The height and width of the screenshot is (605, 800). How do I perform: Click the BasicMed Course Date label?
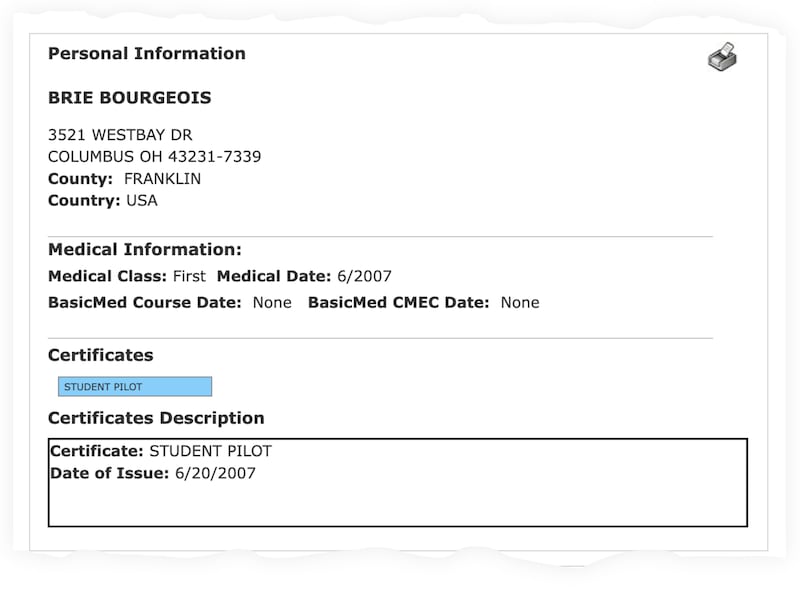point(144,302)
